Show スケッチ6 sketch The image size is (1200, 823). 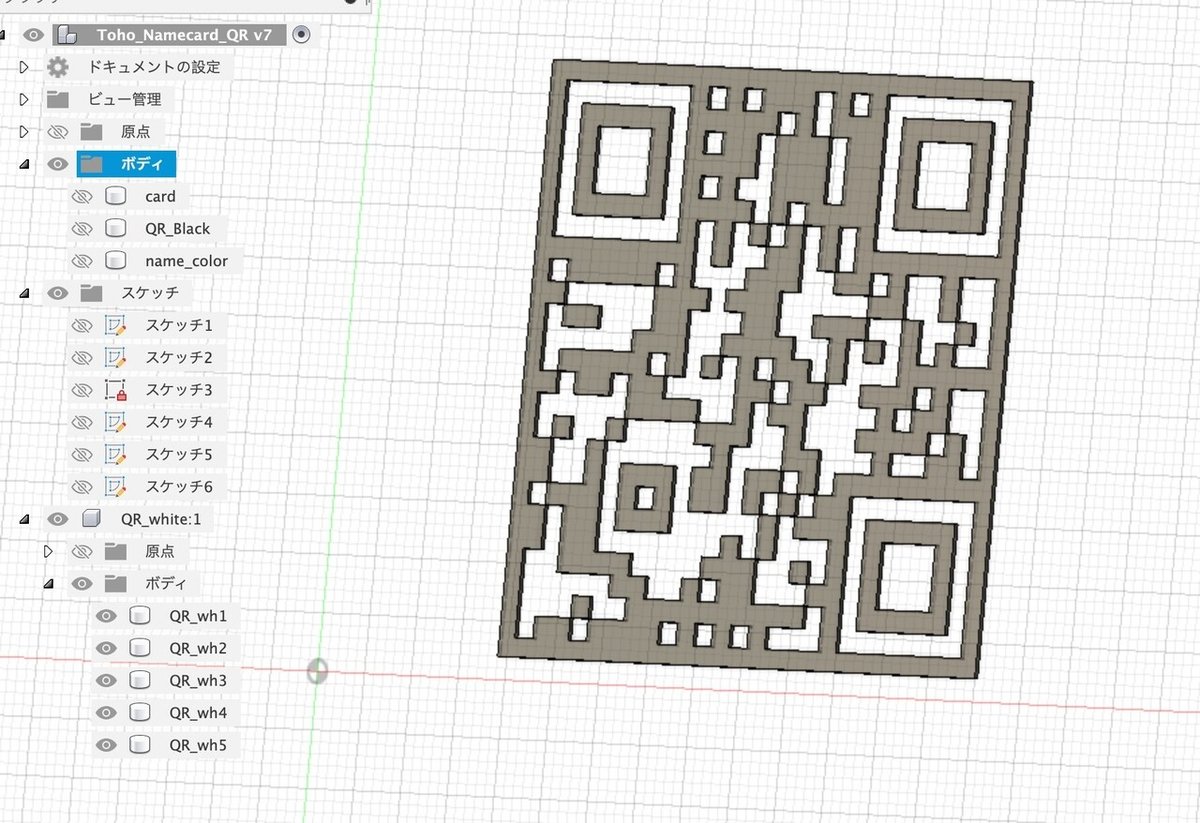coord(82,487)
